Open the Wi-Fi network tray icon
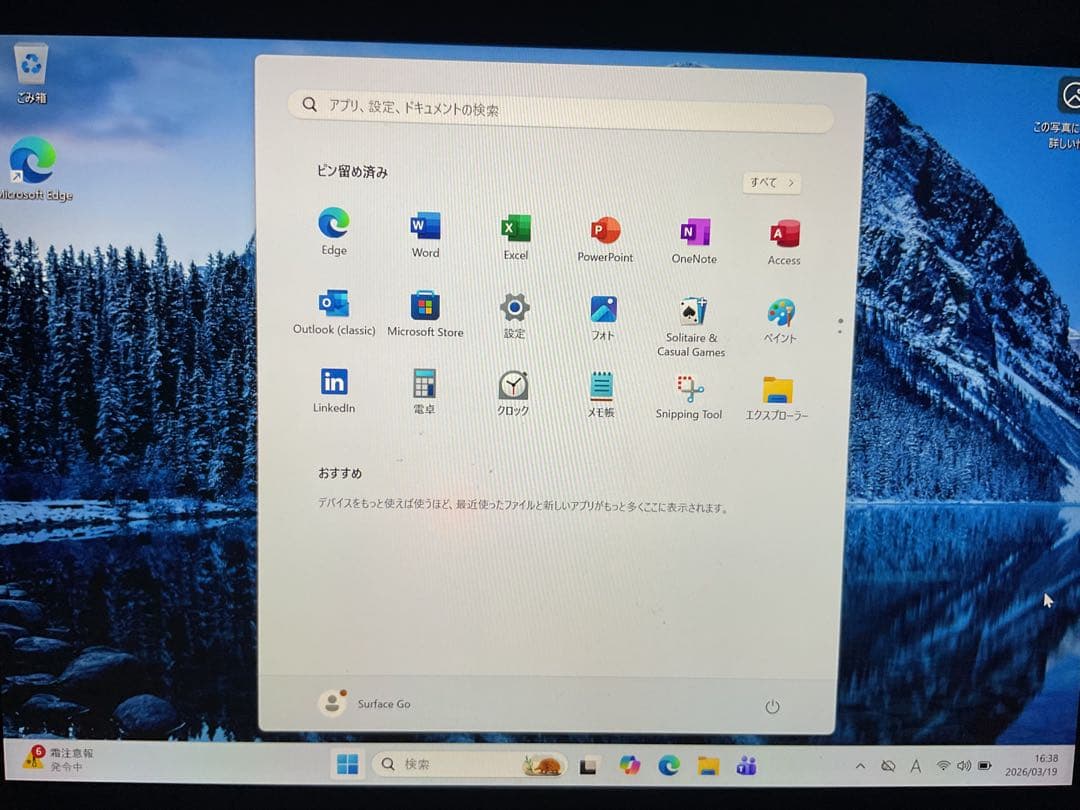This screenshot has width=1080, height=810. tap(944, 766)
